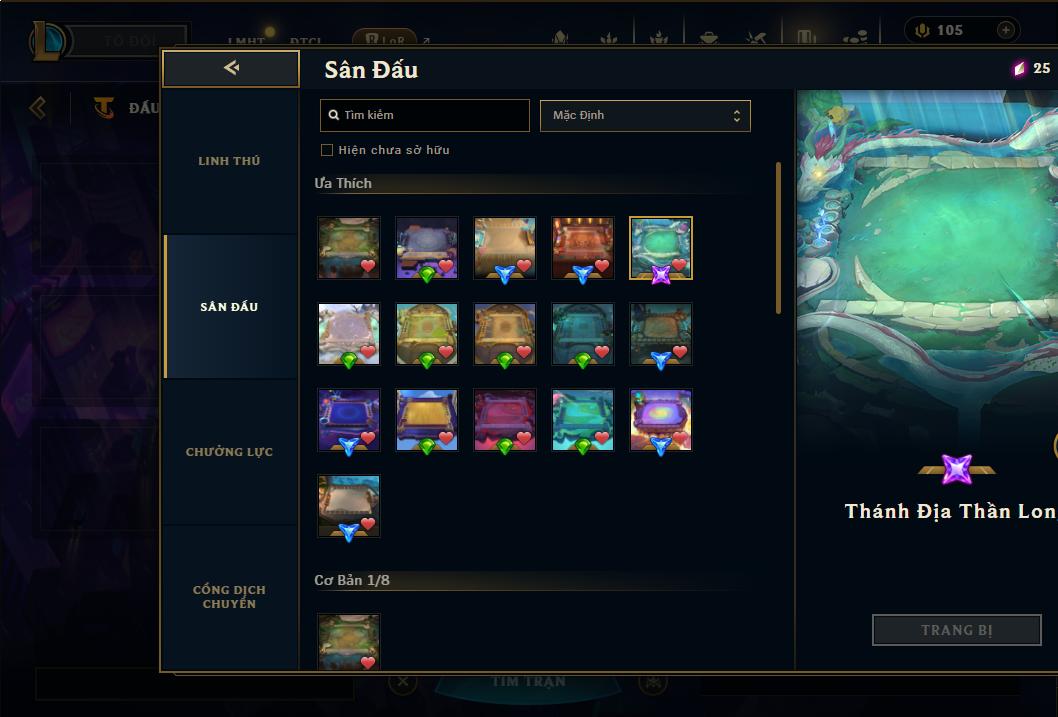Toggle the Hiện chưa sở hữu checkbox
The image size is (1058, 717).
(x=327, y=150)
